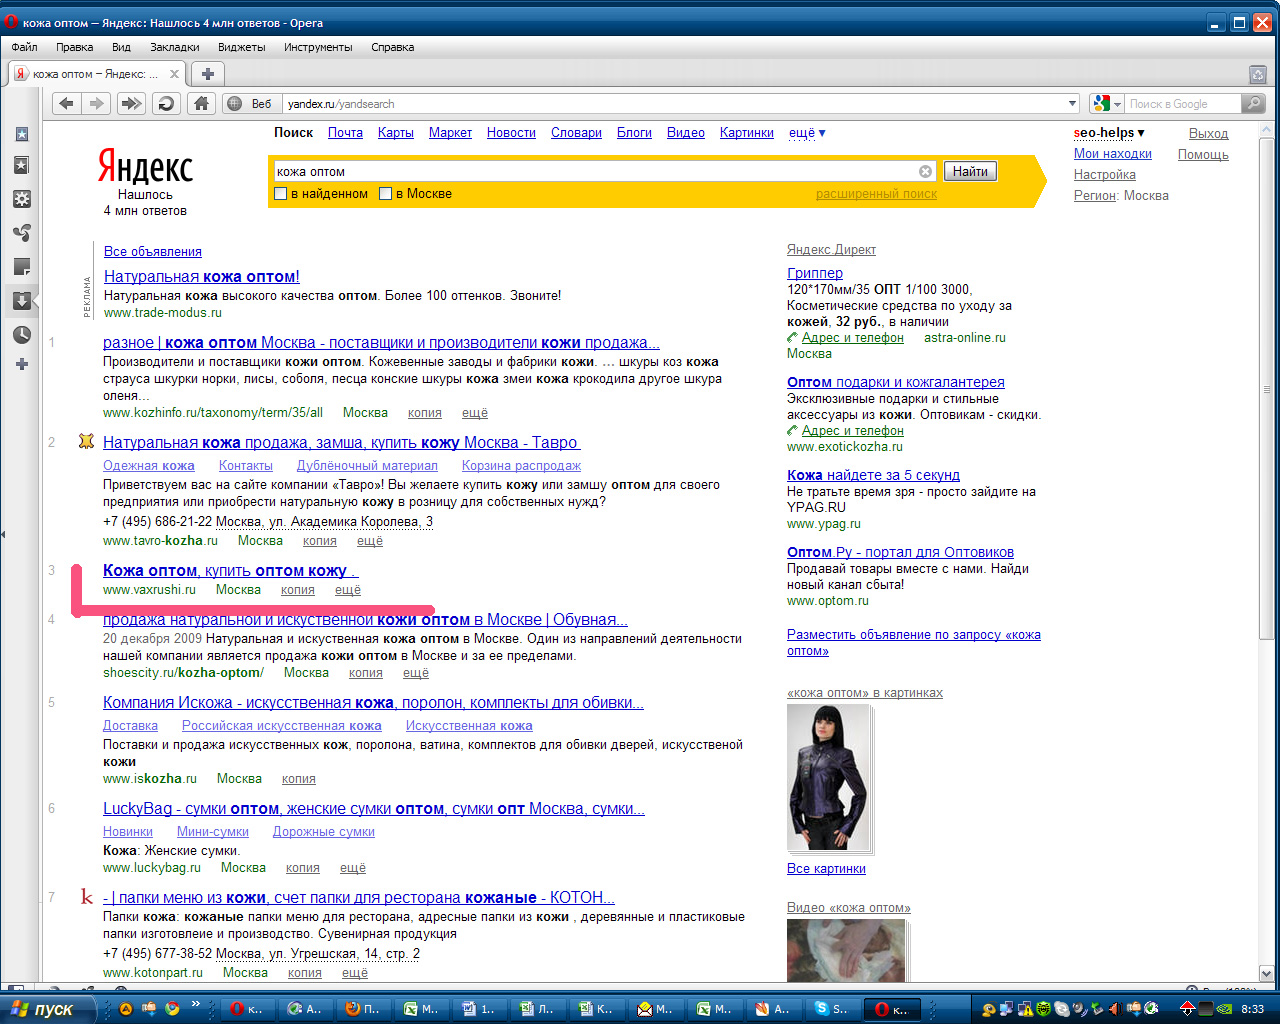
Task: Open the Картинки service link
Action: click(747, 133)
